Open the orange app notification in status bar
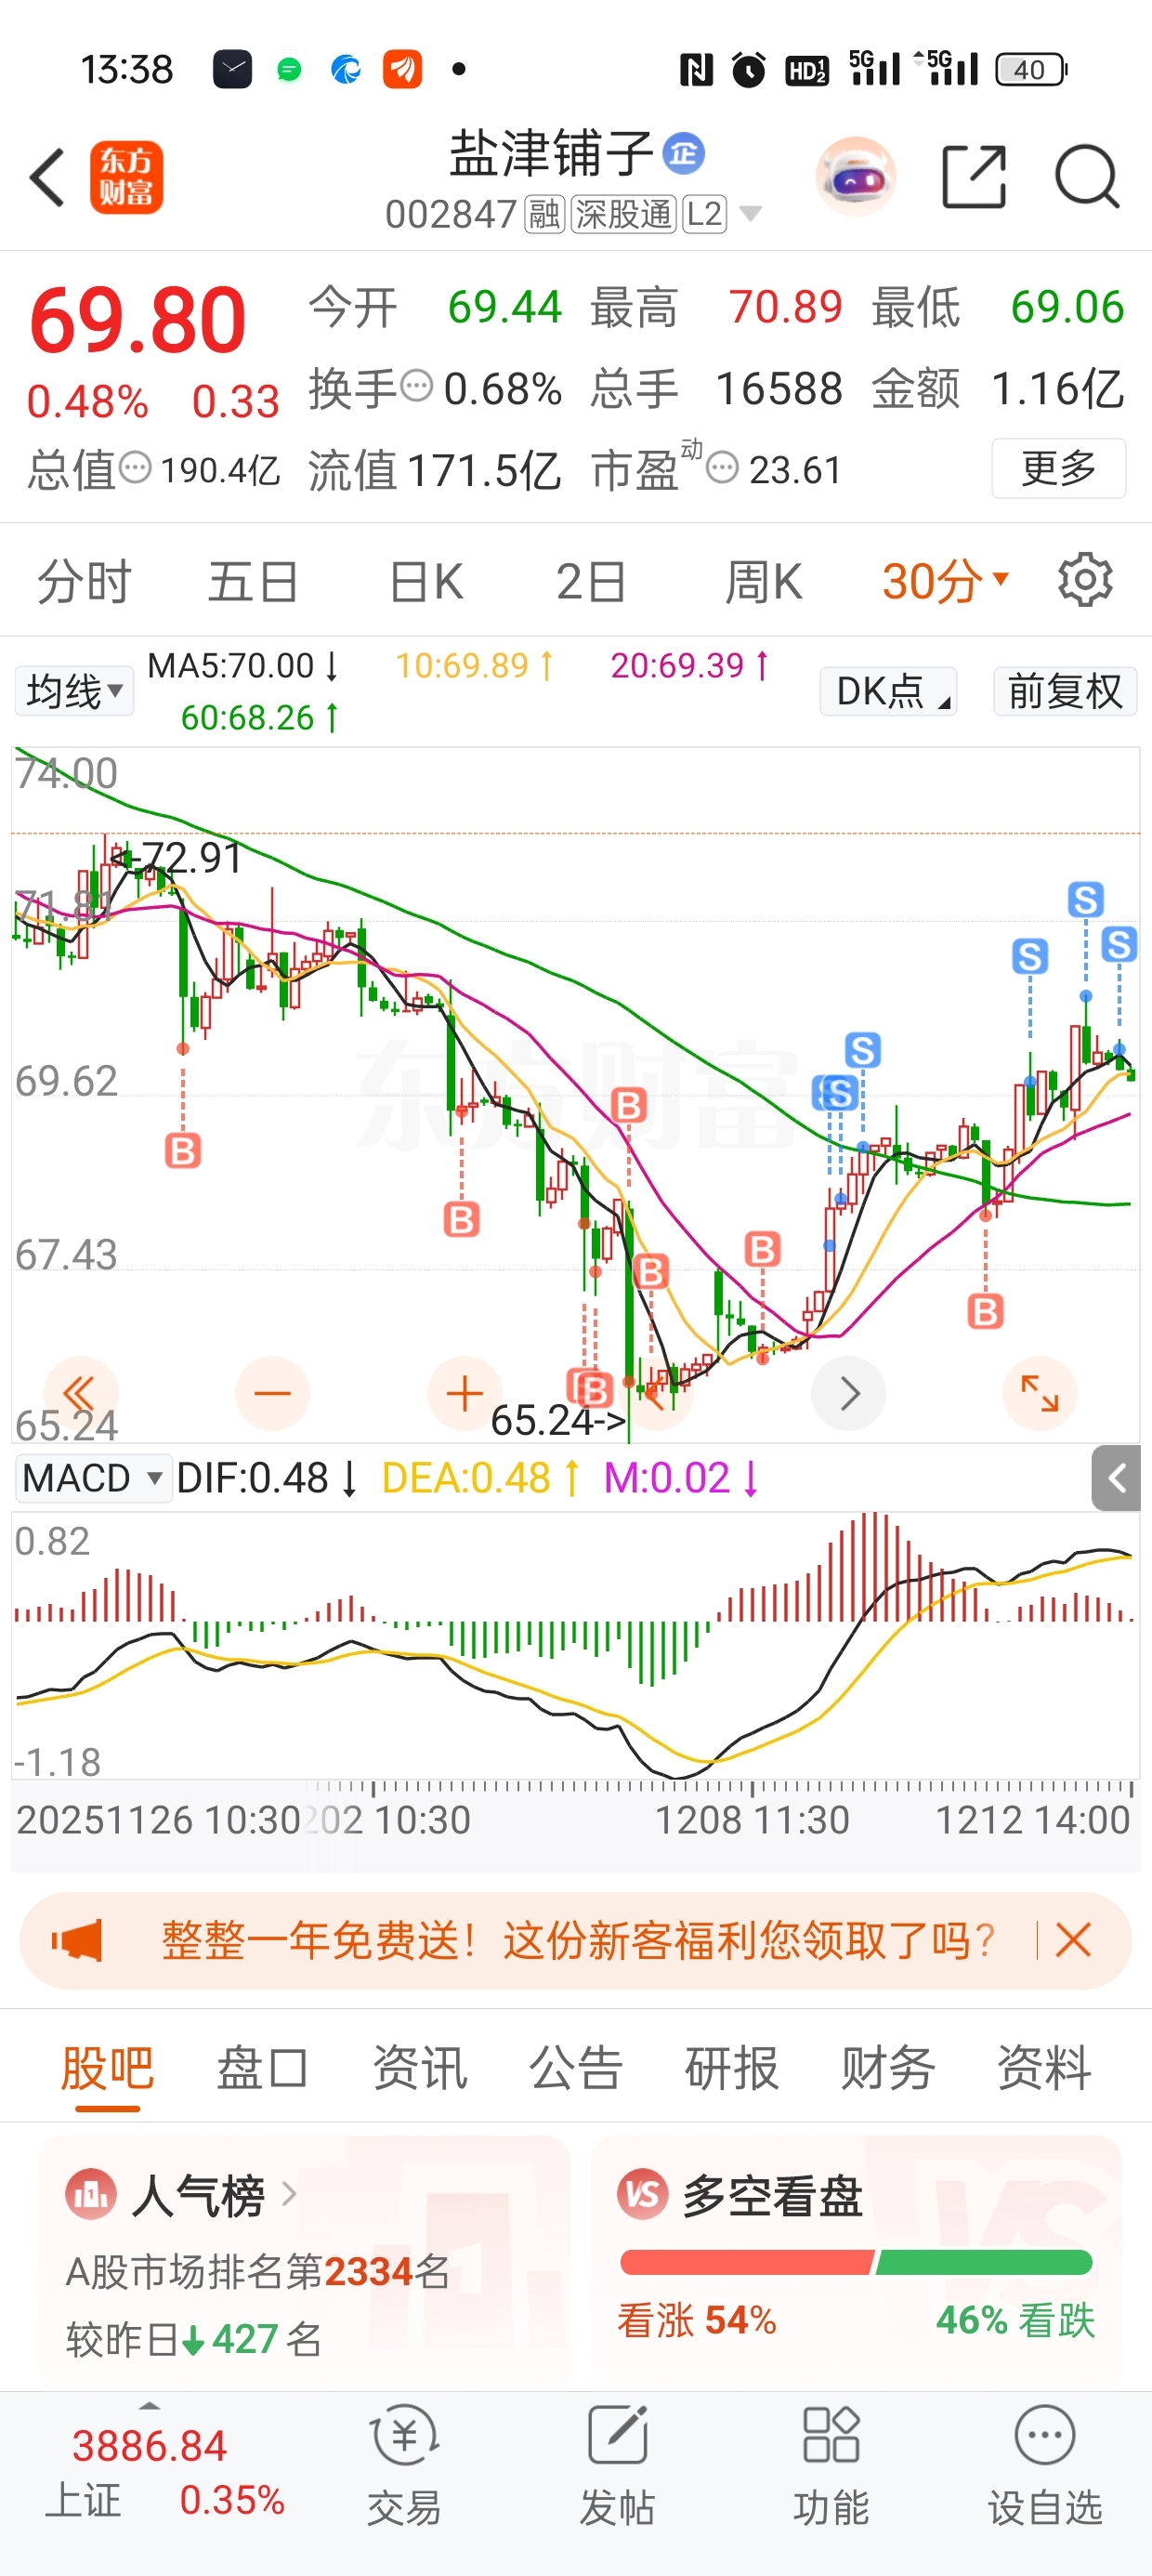1152x2576 pixels. click(x=402, y=69)
